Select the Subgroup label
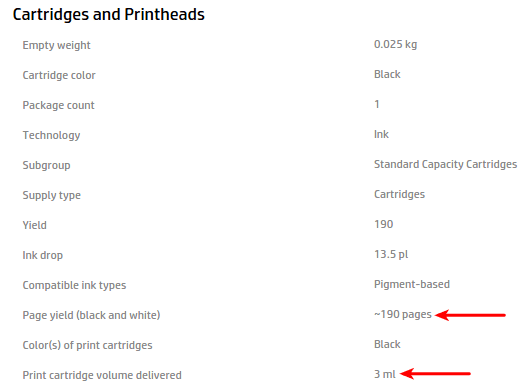The image size is (526, 391). [x=46, y=166]
